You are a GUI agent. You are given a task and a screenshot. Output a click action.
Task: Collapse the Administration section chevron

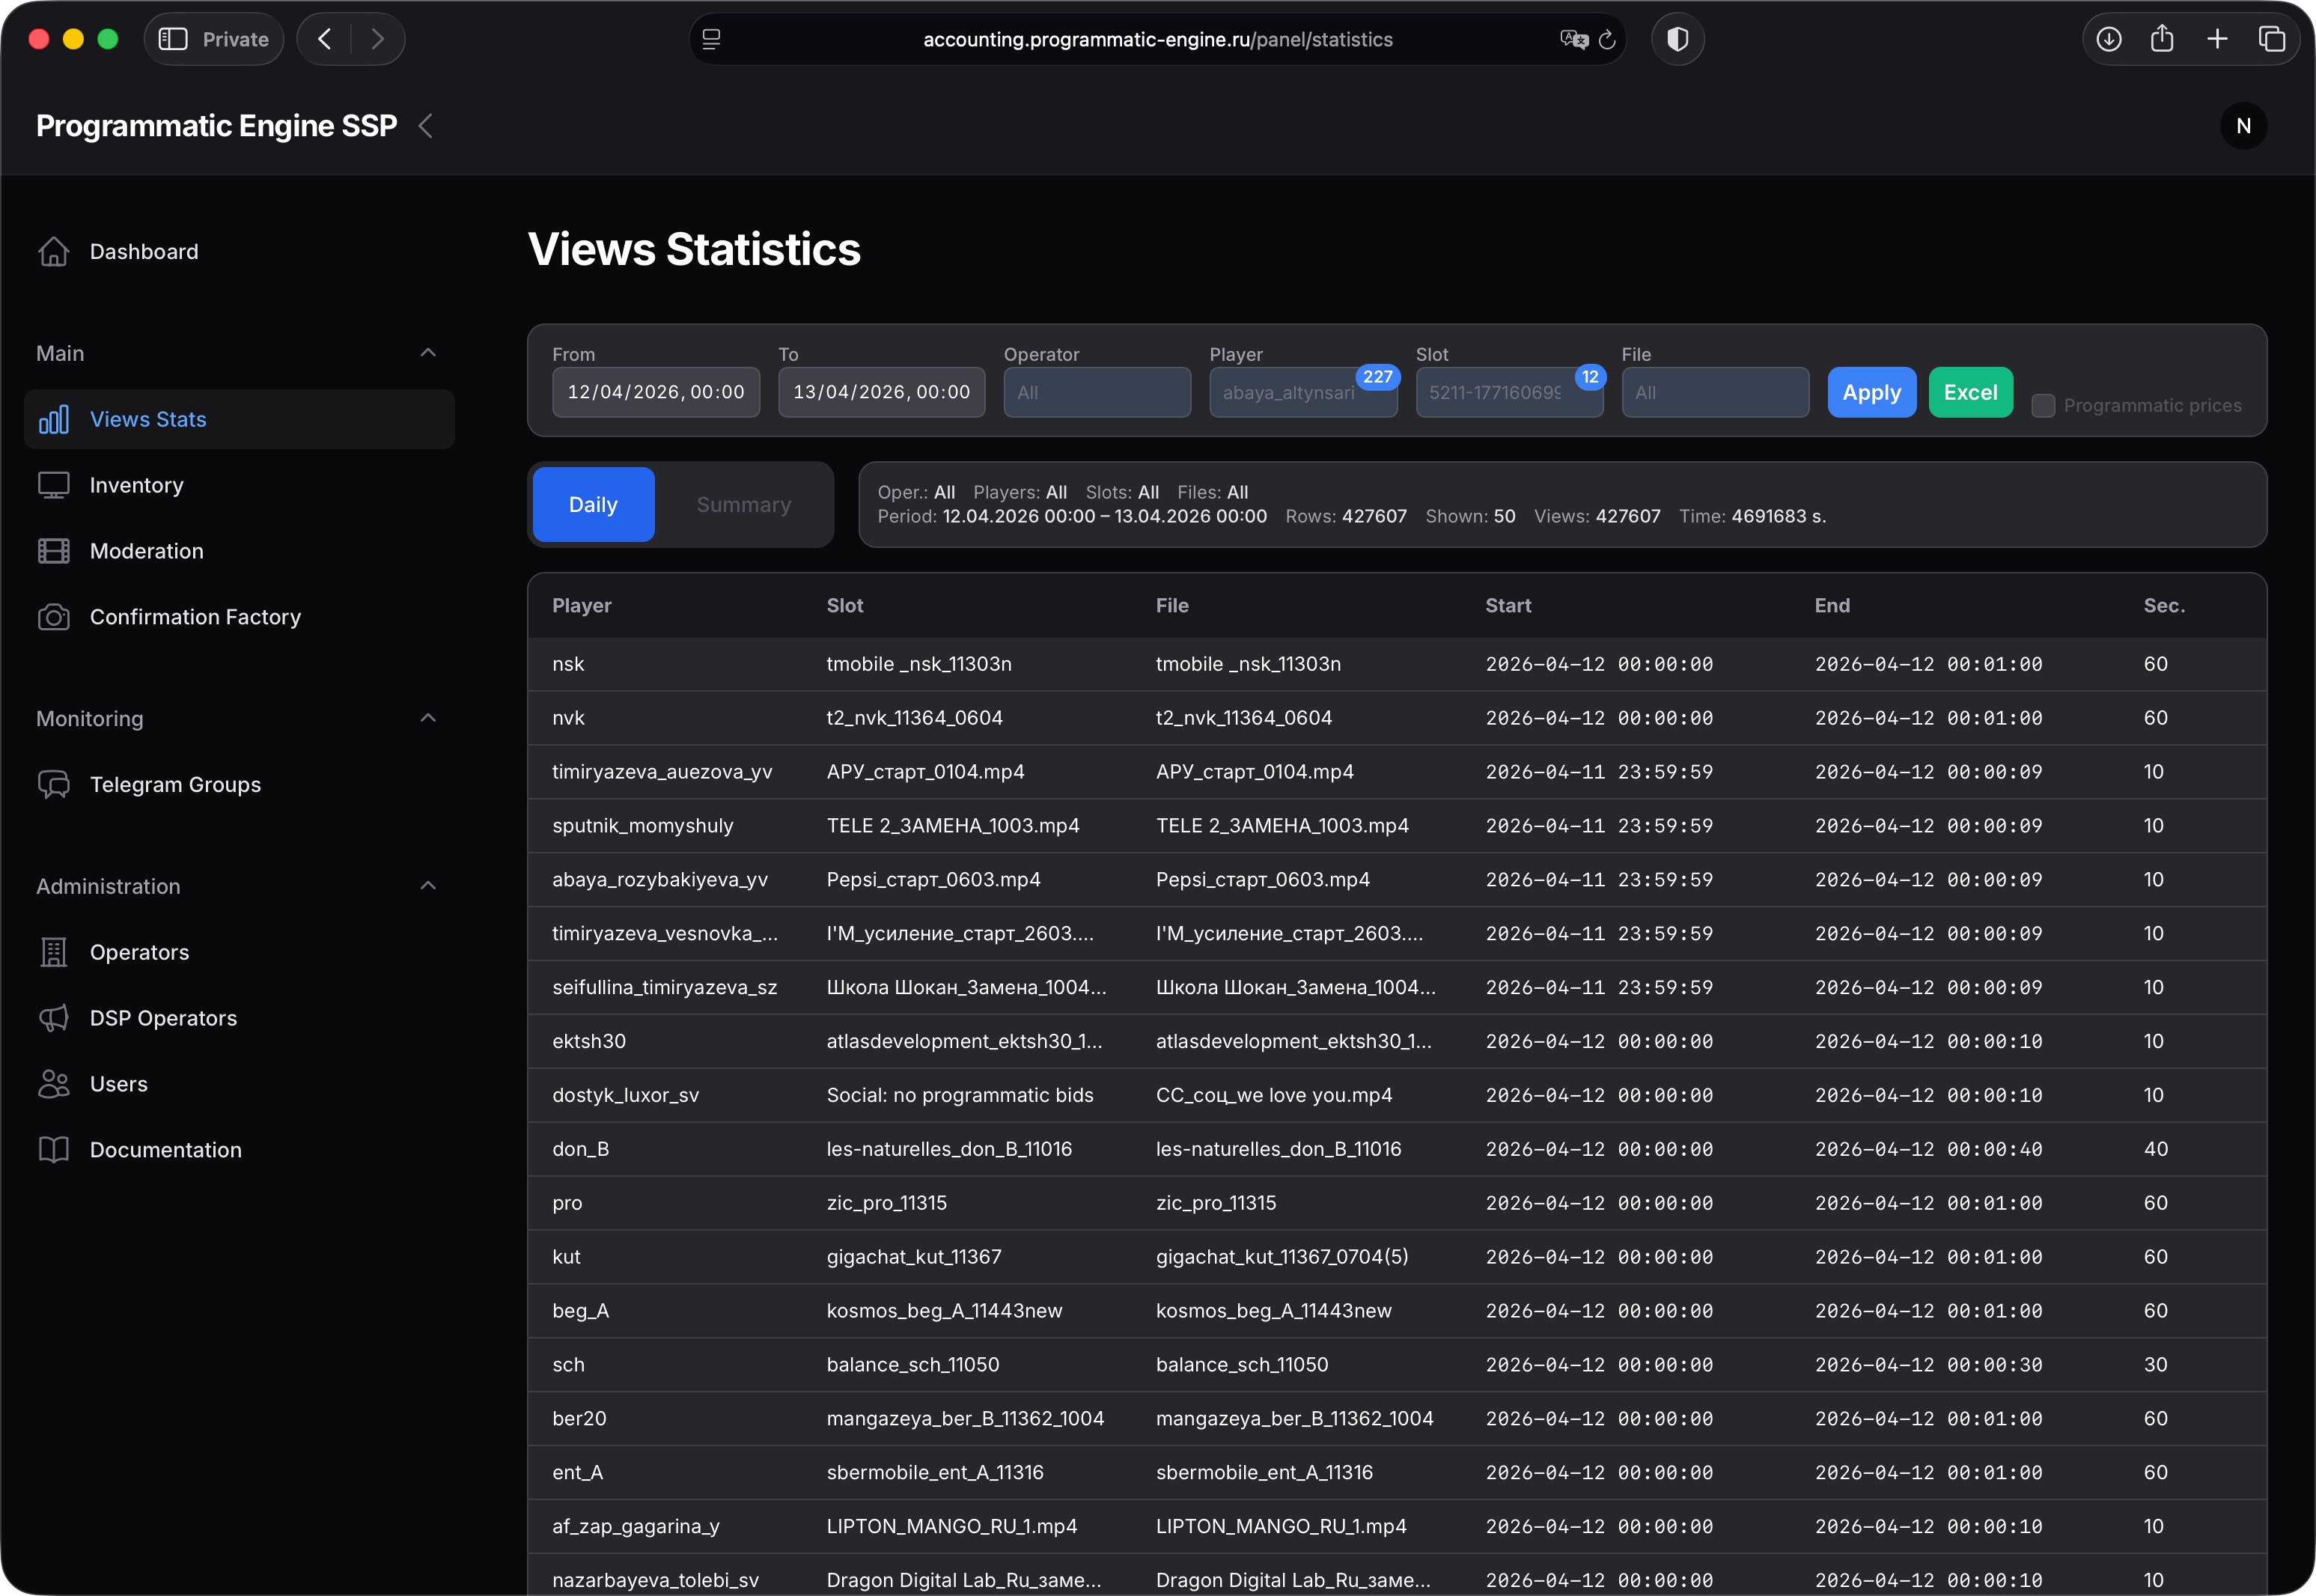[428, 886]
